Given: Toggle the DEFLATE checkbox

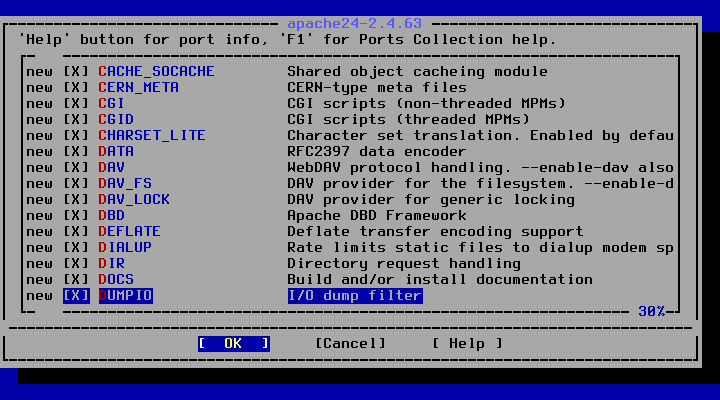Looking at the screenshot, I should tap(76, 231).
